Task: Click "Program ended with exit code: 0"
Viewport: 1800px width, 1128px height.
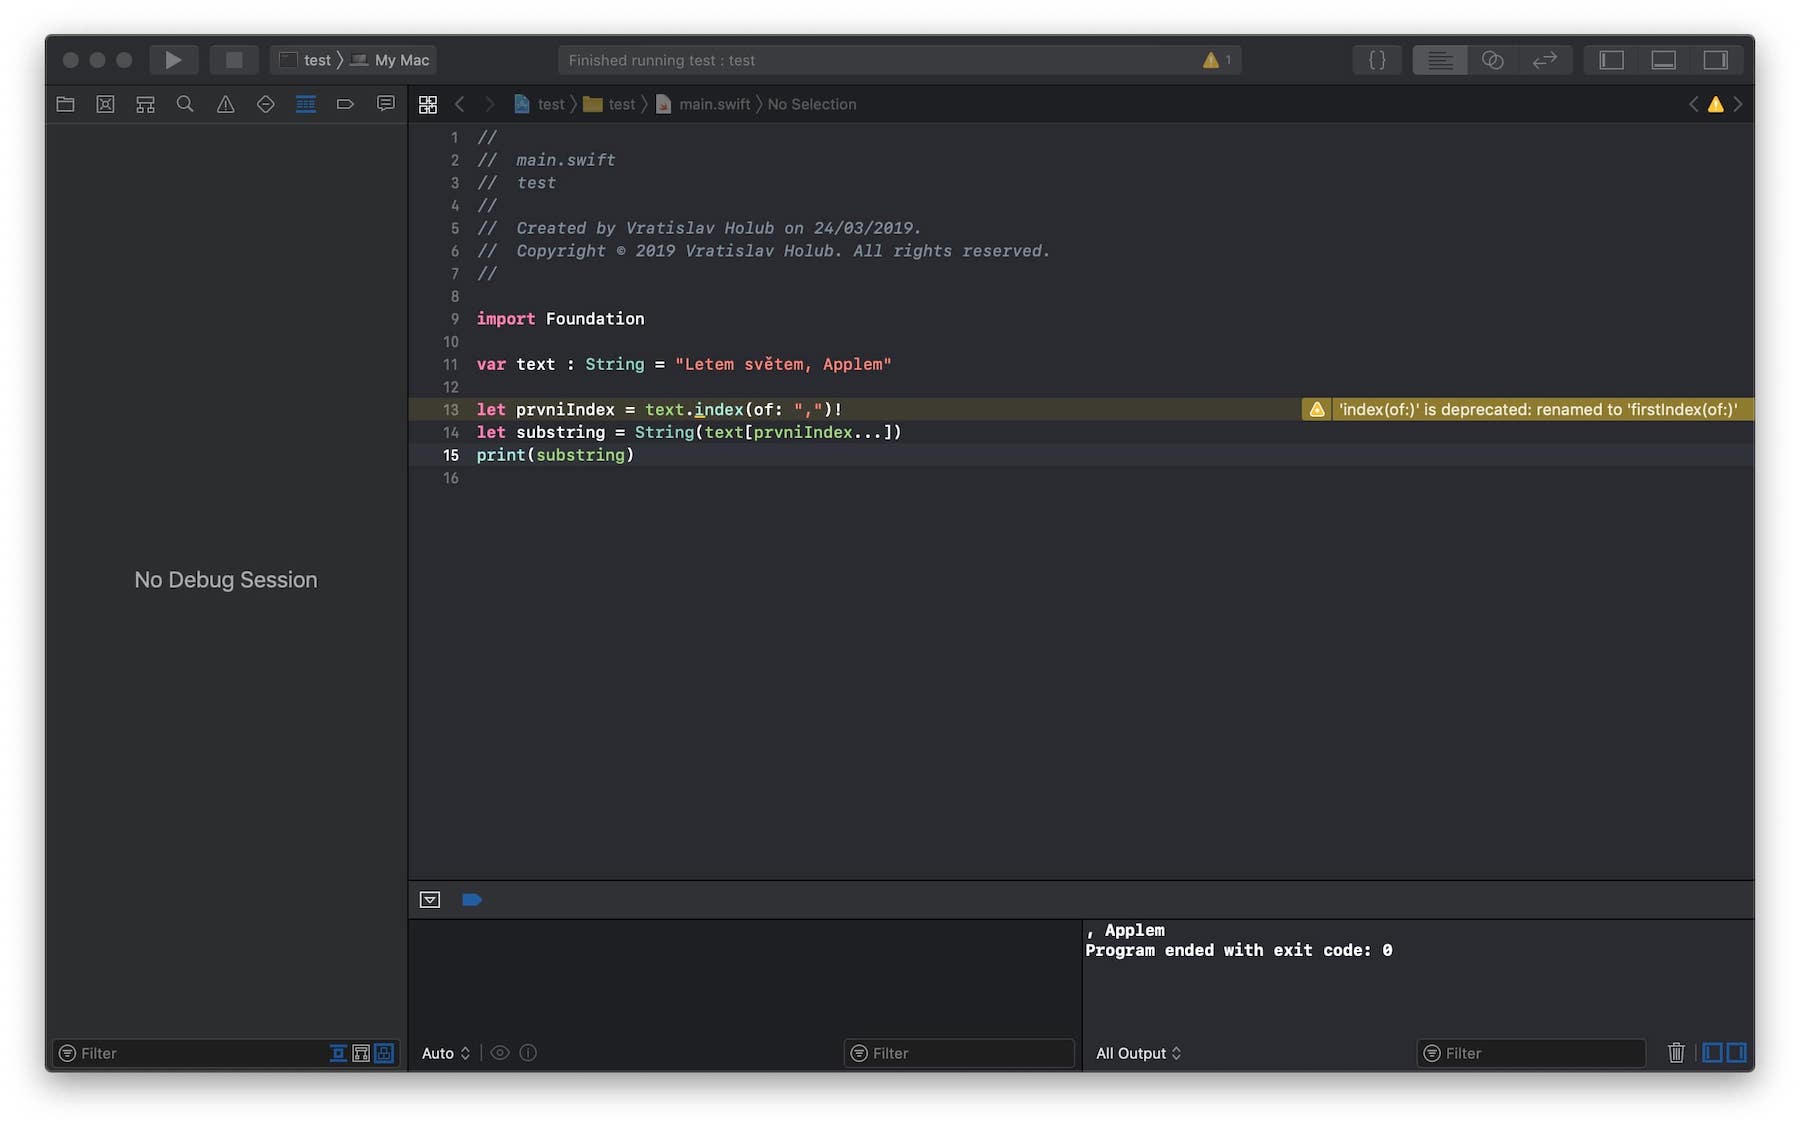Action: (1239, 950)
